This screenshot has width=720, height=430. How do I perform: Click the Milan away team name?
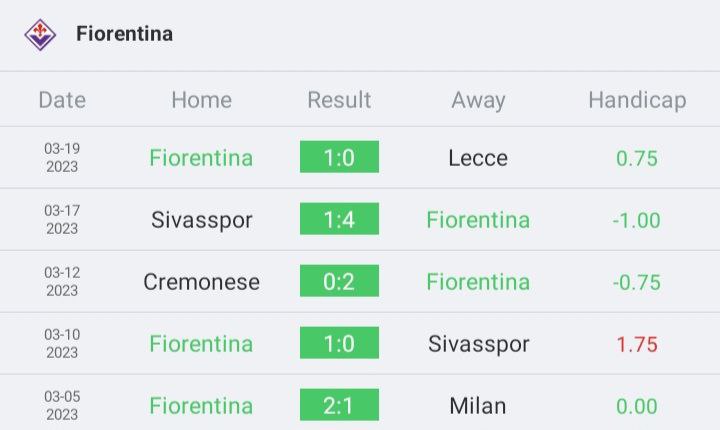(x=478, y=406)
